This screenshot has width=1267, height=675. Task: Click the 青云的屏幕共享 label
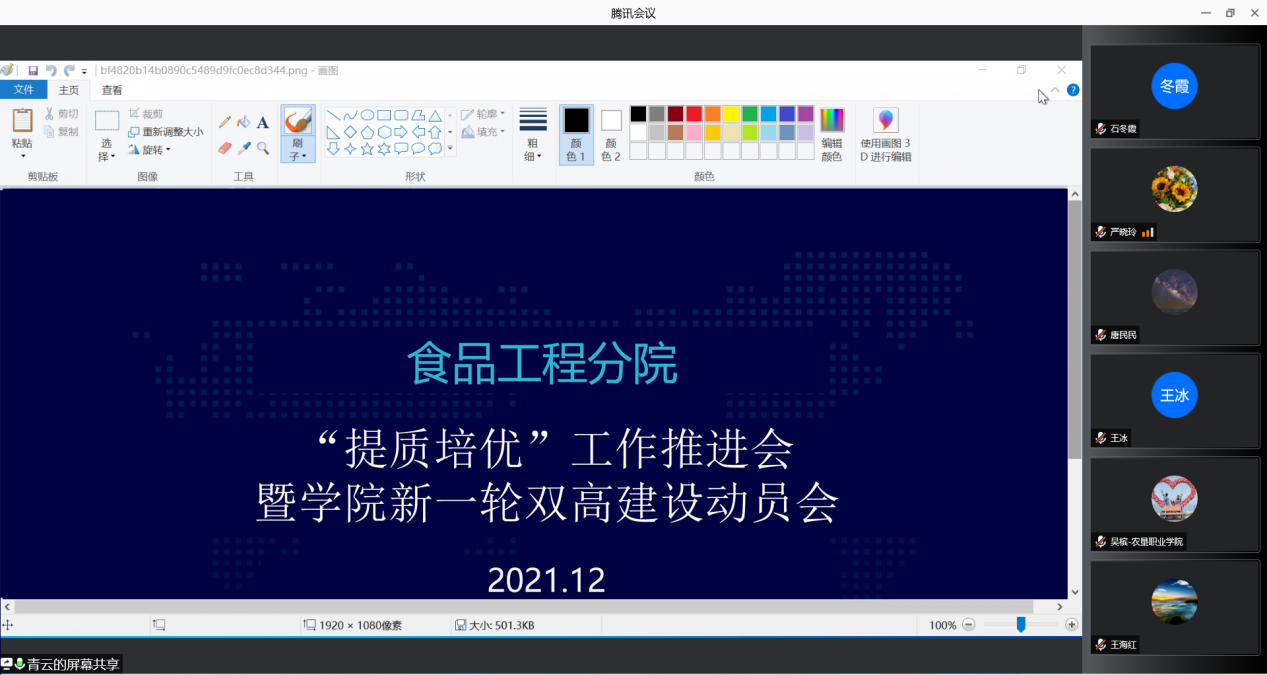point(73,664)
